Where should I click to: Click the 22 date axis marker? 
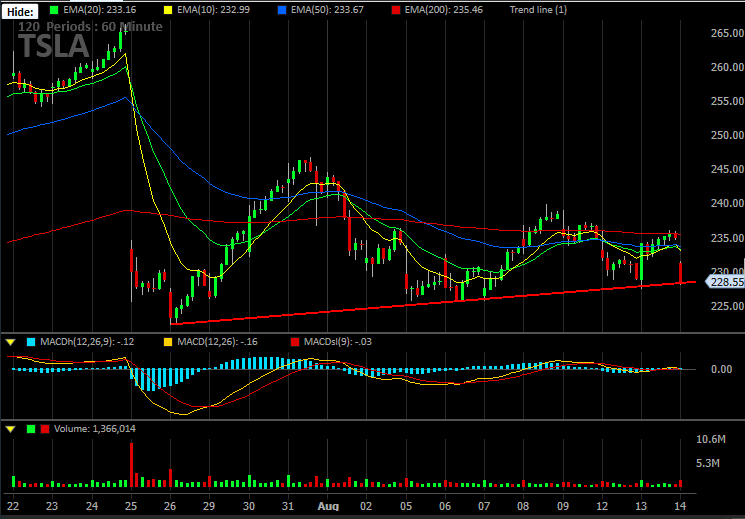[x=13, y=505]
